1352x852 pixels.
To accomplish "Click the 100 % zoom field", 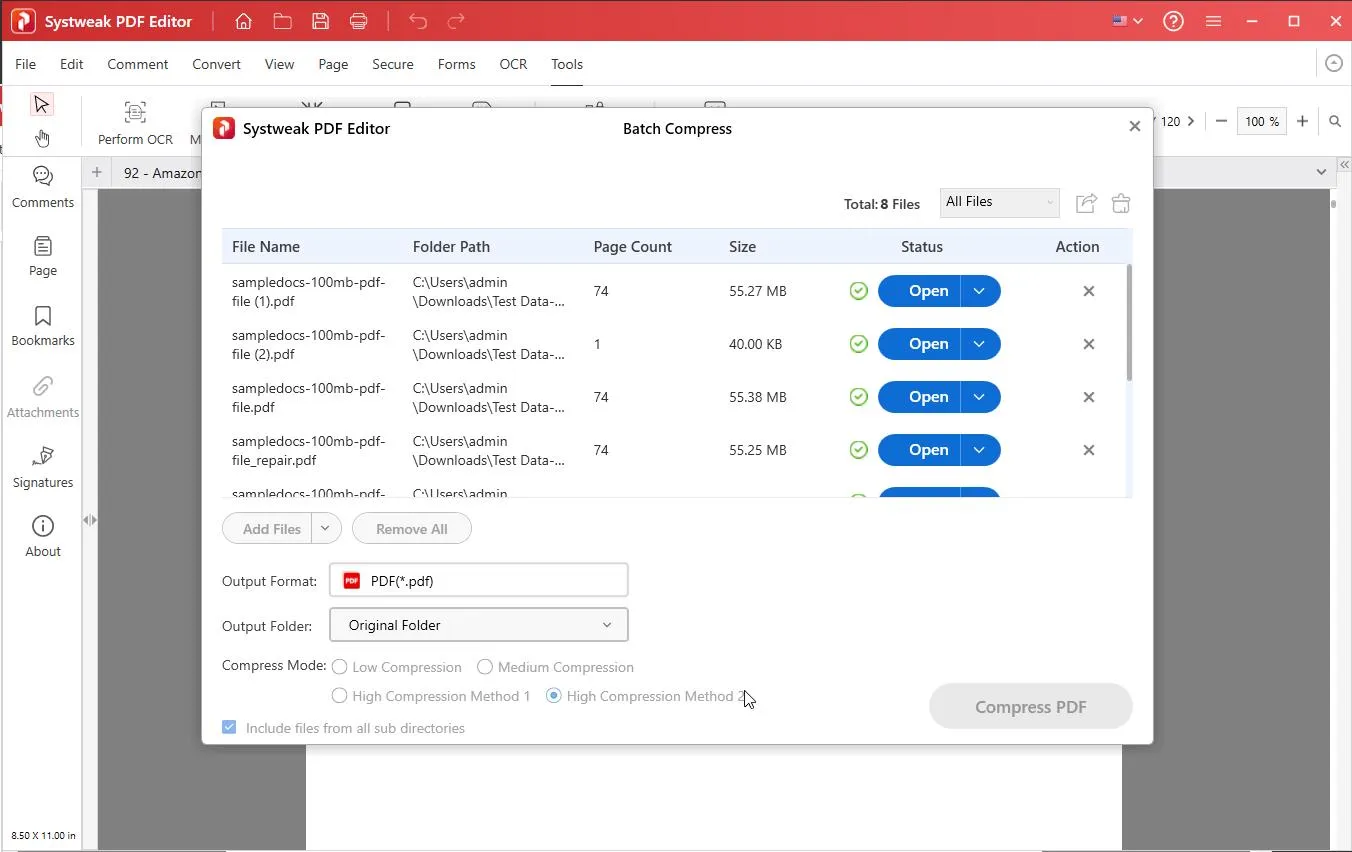I will click(x=1260, y=121).
